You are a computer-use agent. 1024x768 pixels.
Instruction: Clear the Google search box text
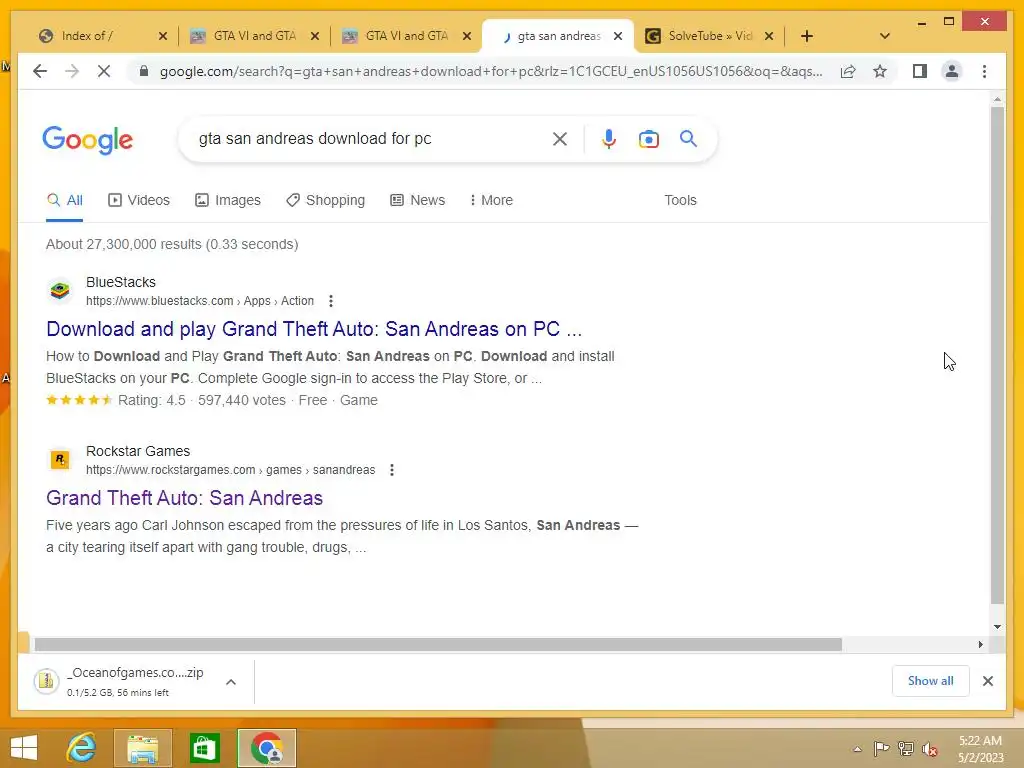(x=560, y=138)
